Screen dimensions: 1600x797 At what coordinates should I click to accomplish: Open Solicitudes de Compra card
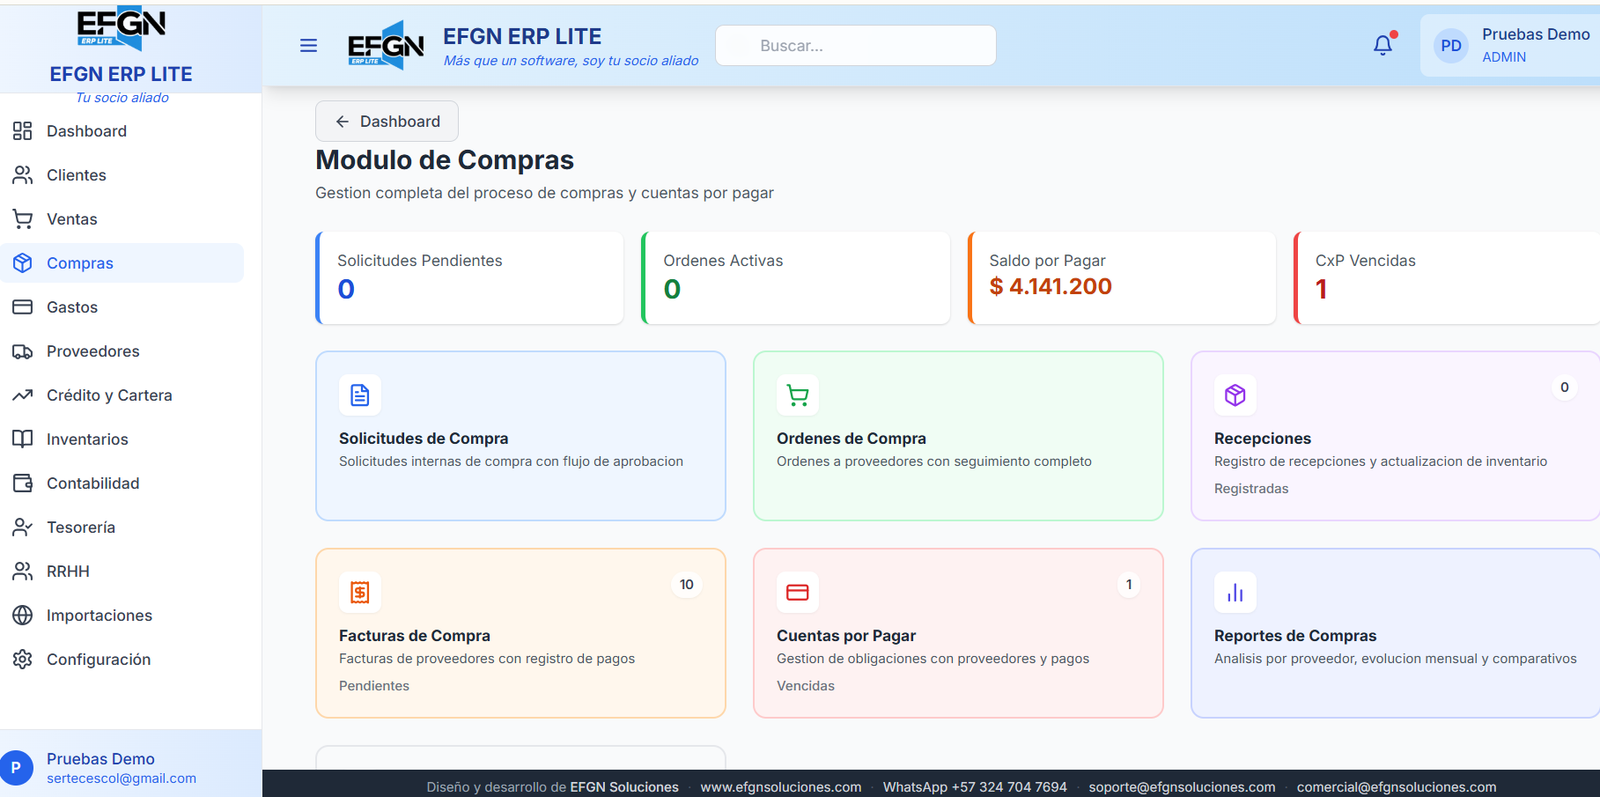pos(521,436)
